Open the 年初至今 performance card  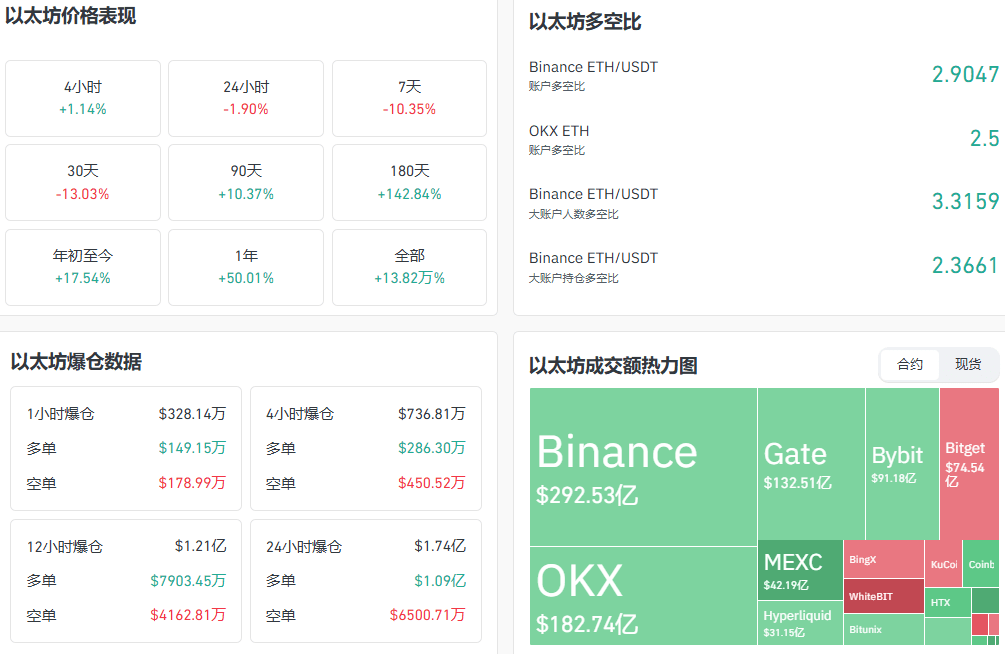(x=83, y=267)
